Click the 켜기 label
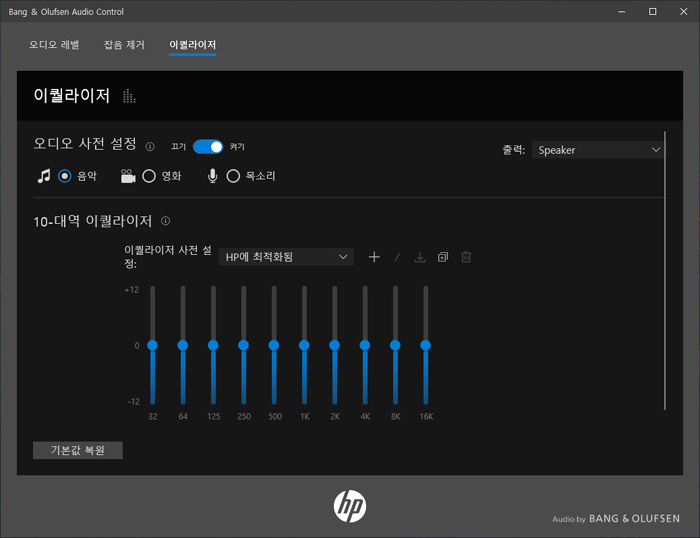Viewport: 700px width, 538px height. click(237, 146)
